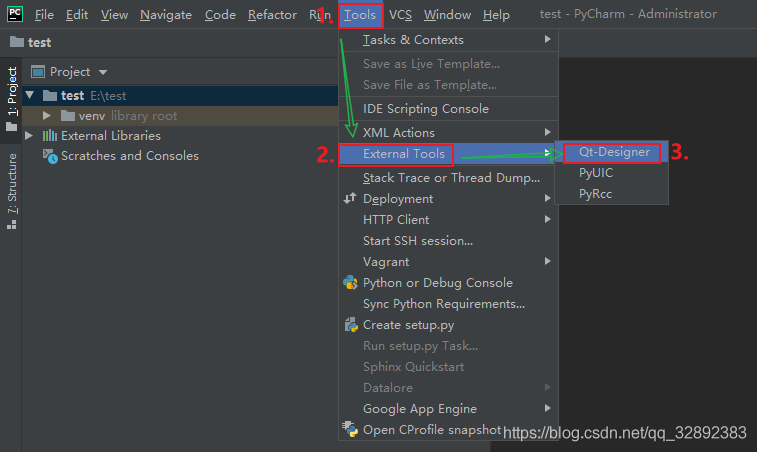
Task: Click the Create setup.py Python file icon
Action: pyautogui.click(x=350, y=325)
